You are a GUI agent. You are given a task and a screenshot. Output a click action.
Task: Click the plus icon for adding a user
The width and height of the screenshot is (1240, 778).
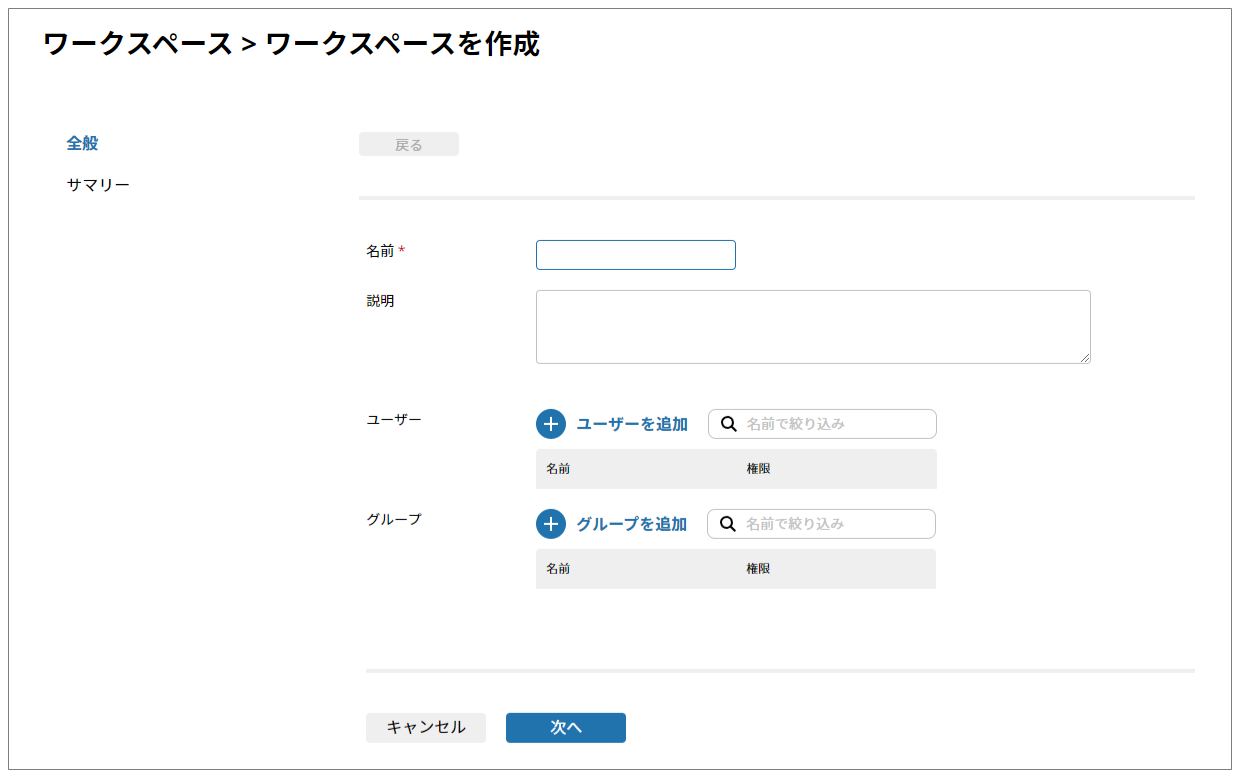[x=551, y=424]
